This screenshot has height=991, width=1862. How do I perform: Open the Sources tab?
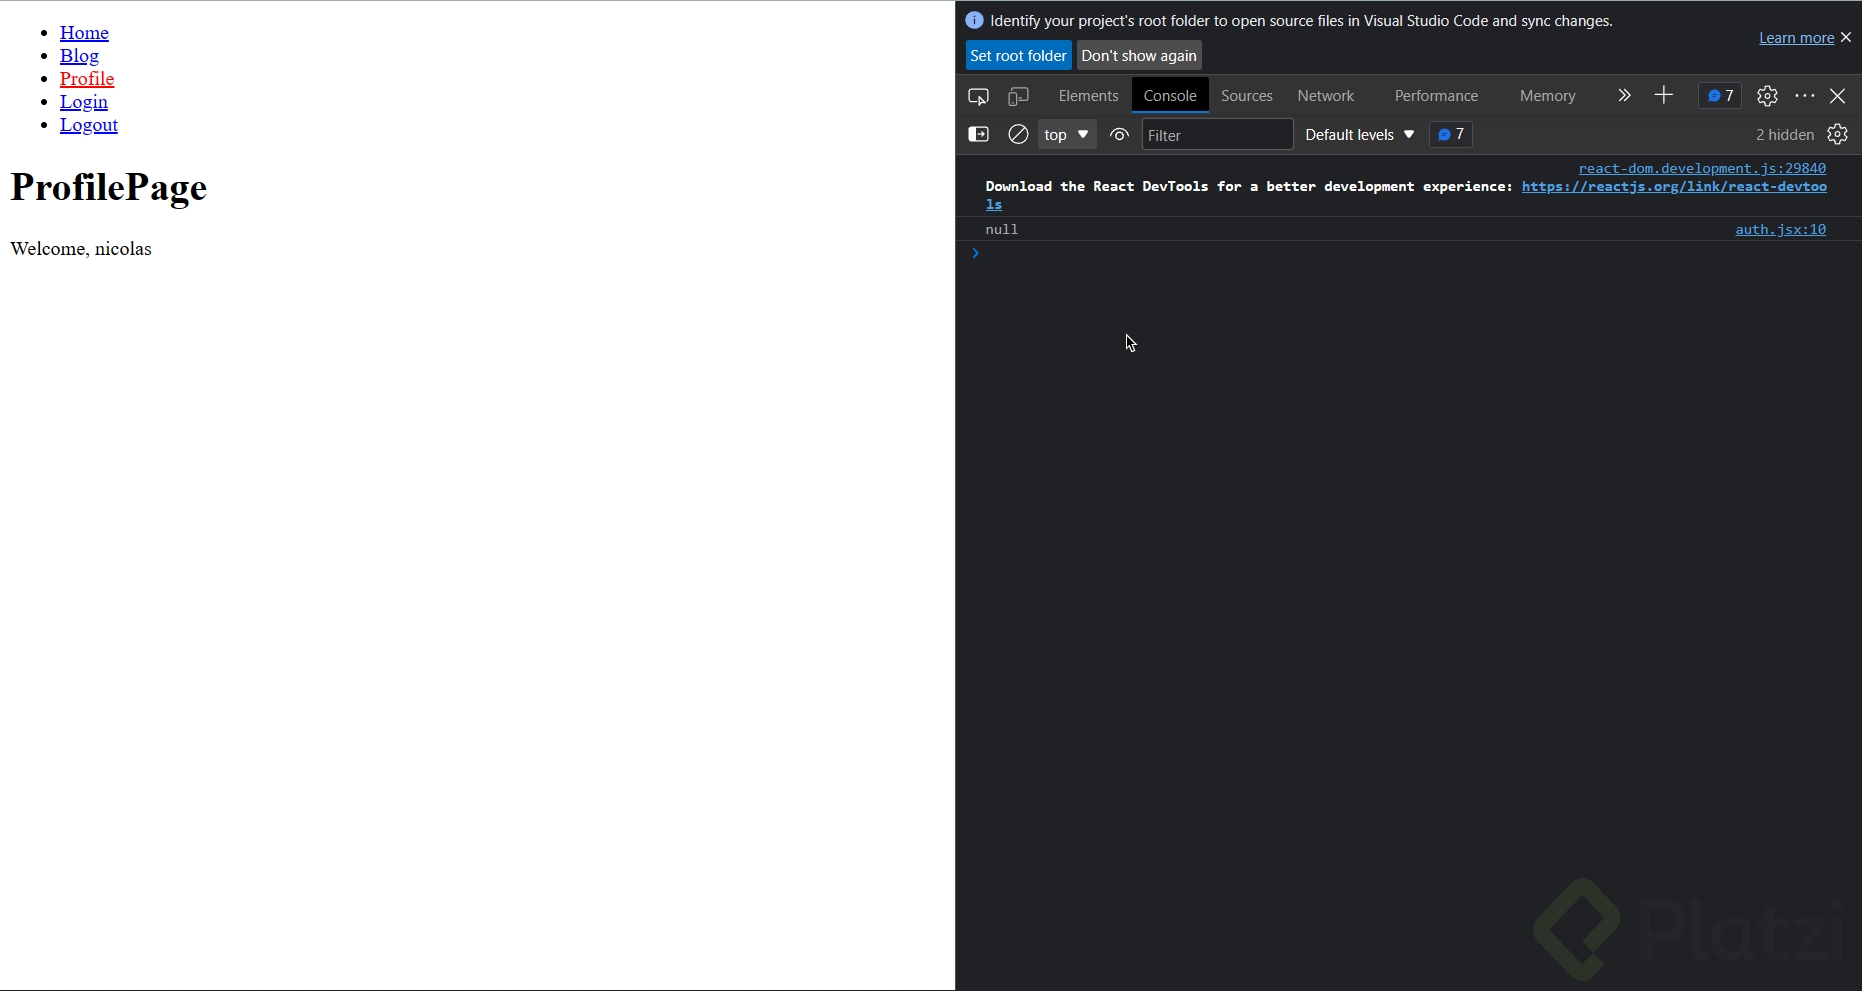coord(1247,96)
